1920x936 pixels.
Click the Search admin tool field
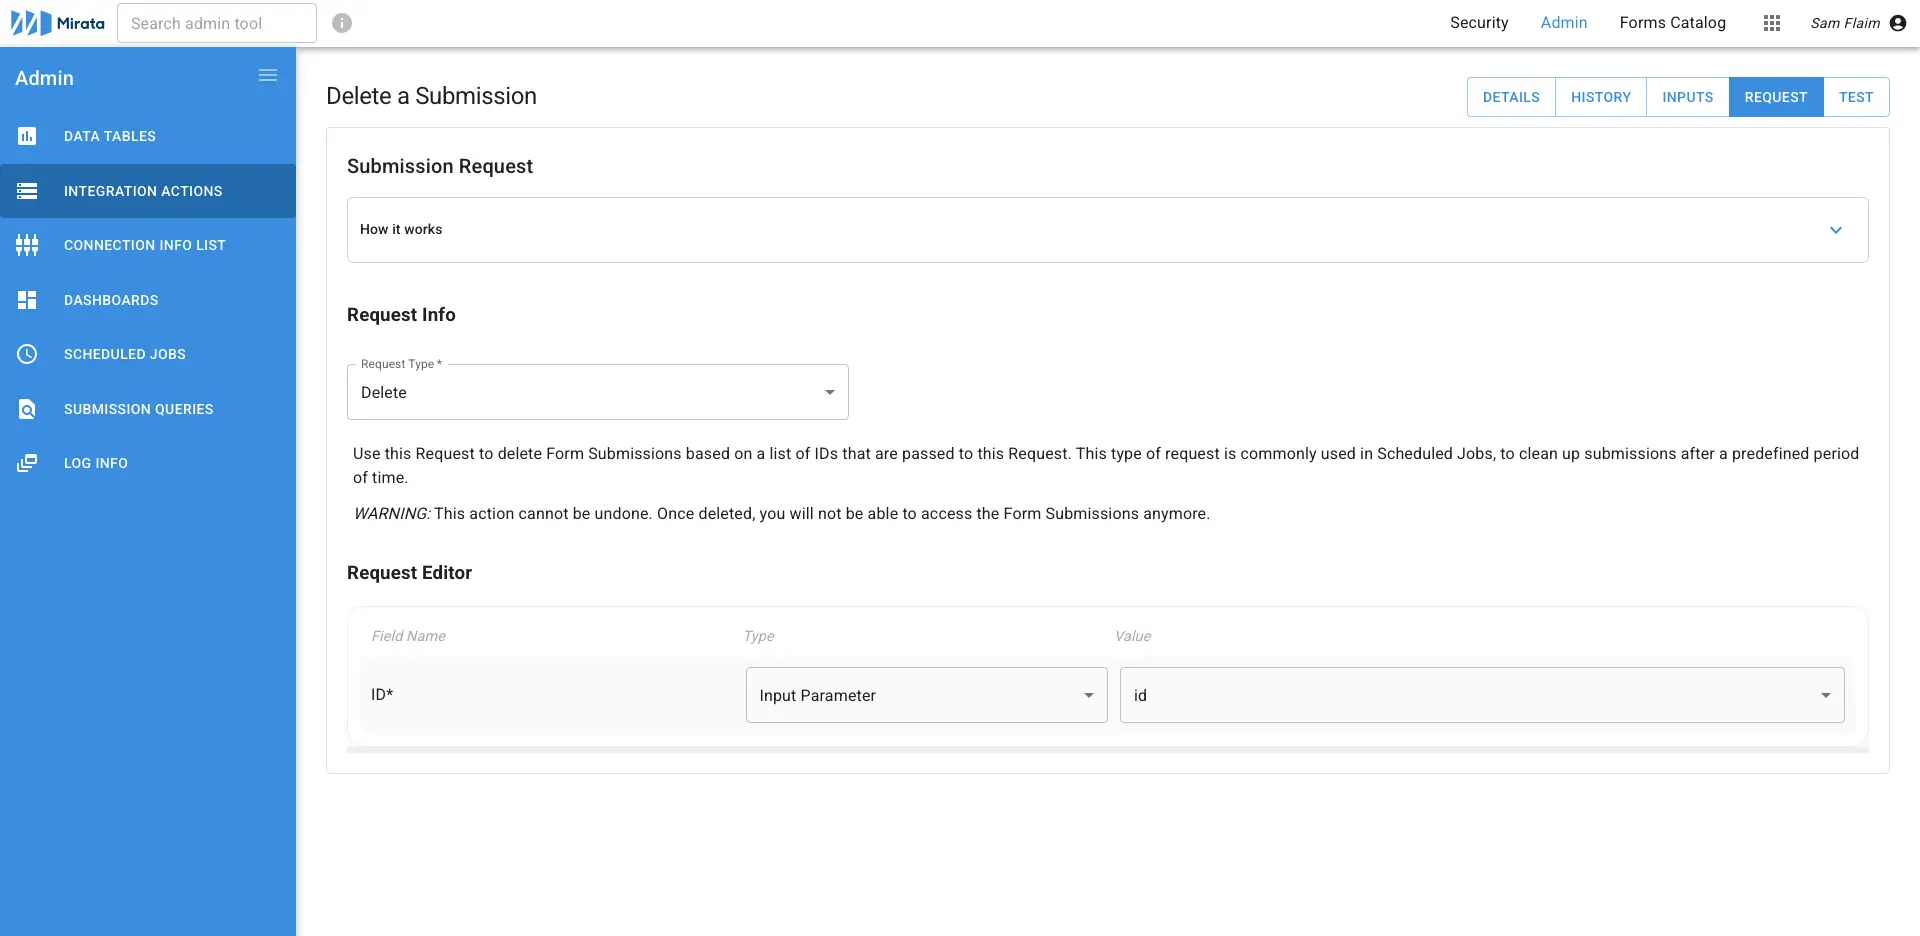coord(216,22)
